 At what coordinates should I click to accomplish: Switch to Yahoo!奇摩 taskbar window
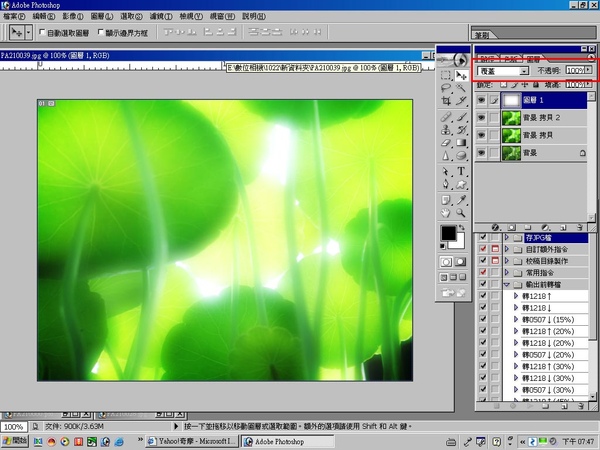coord(190,440)
